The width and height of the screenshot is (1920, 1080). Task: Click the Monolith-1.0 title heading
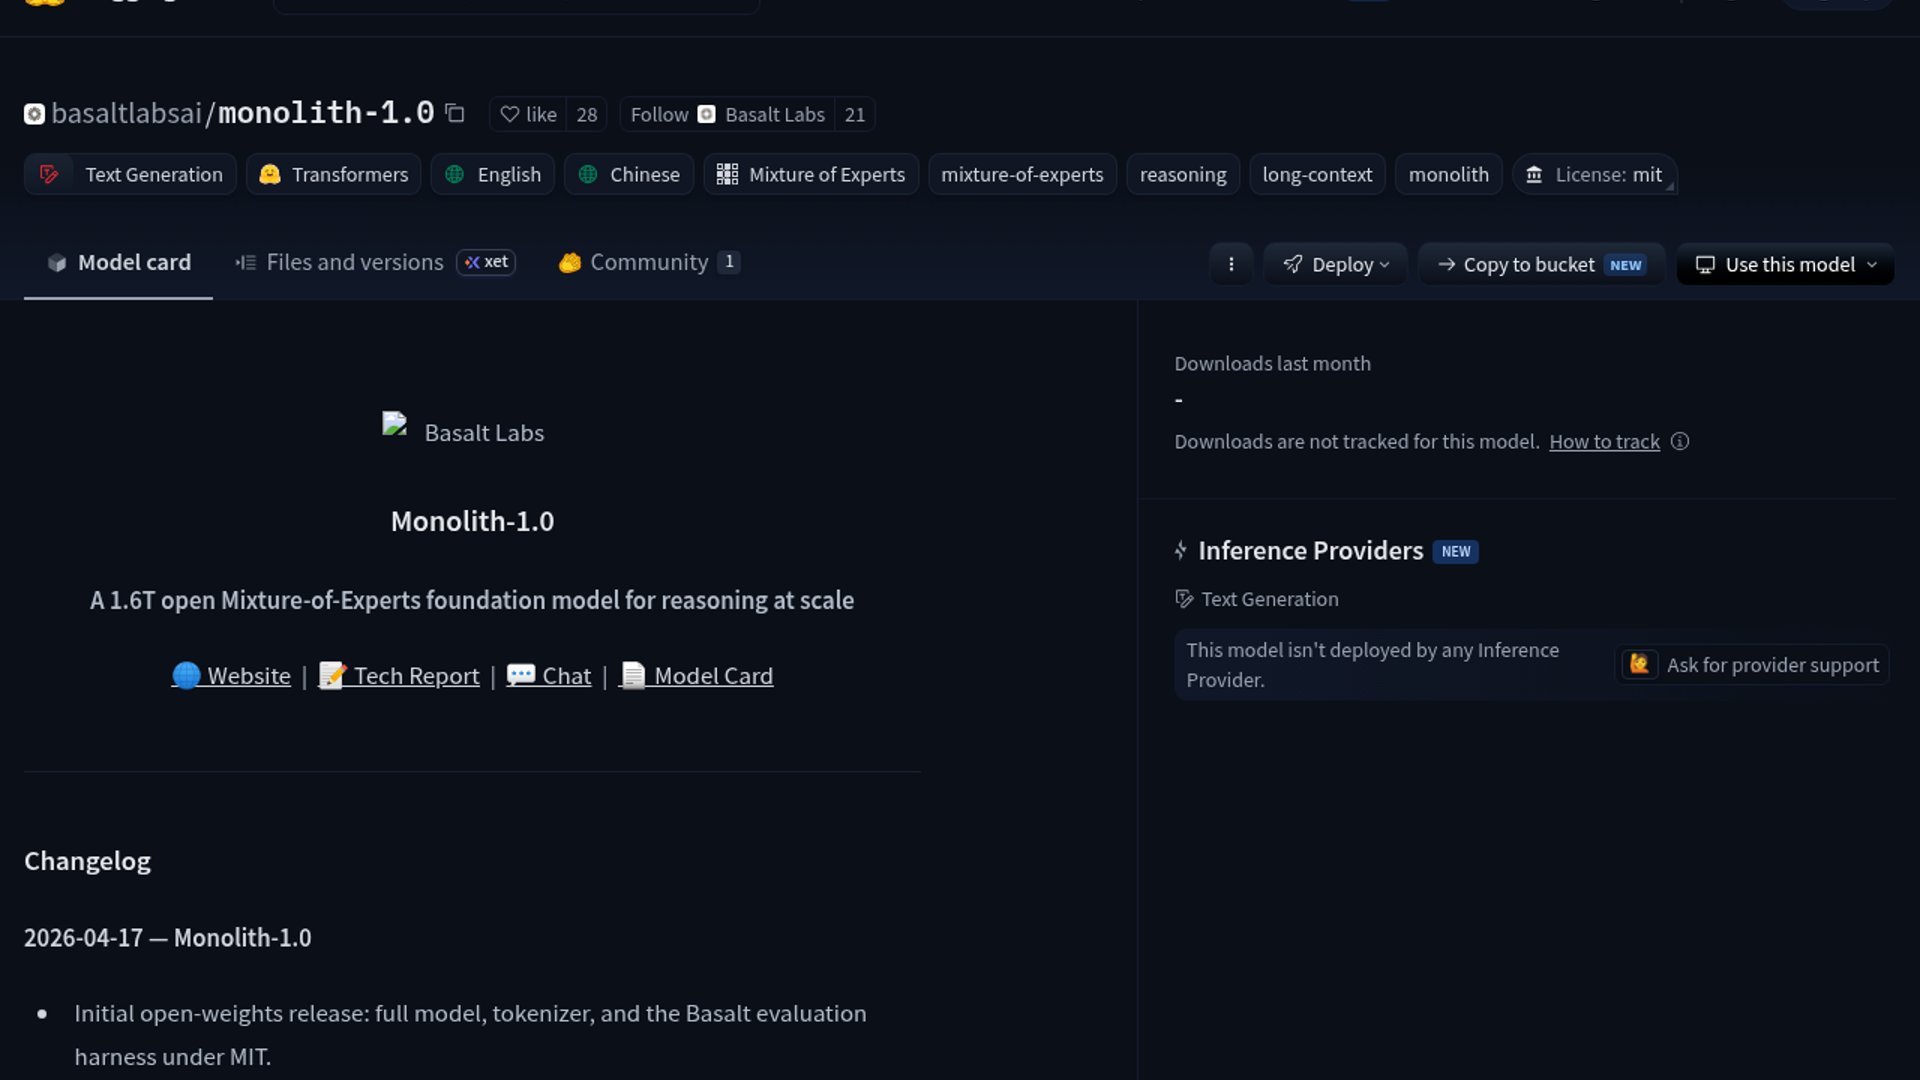(x=472, y=521)
